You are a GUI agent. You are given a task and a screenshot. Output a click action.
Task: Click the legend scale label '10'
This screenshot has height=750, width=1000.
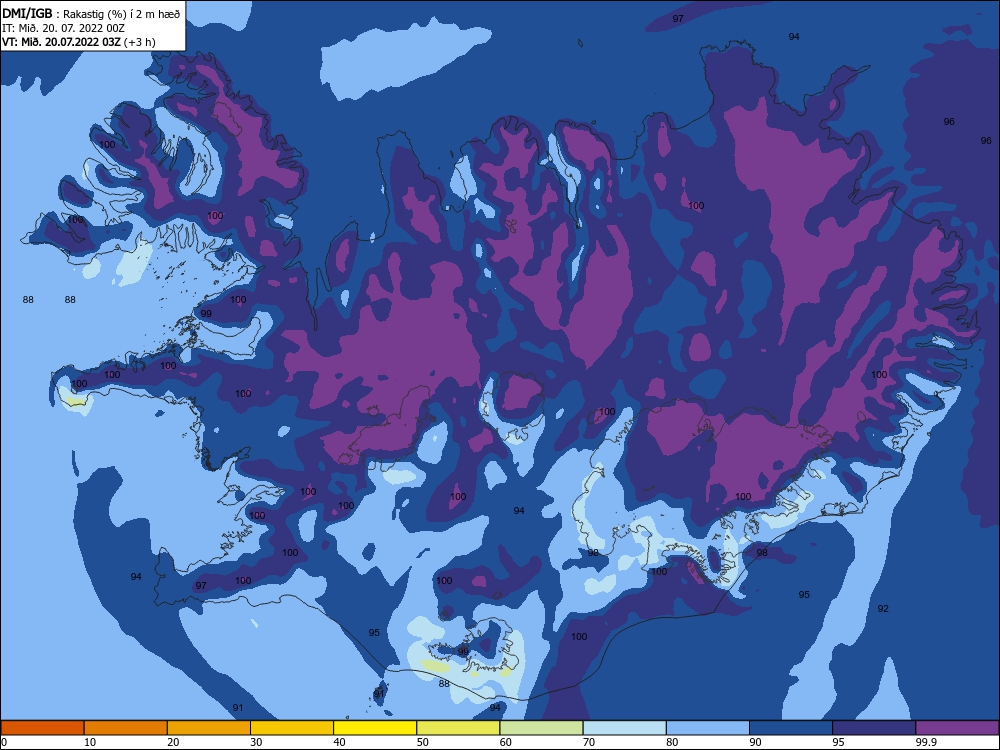pyautogui.click(x=90, y=742)
